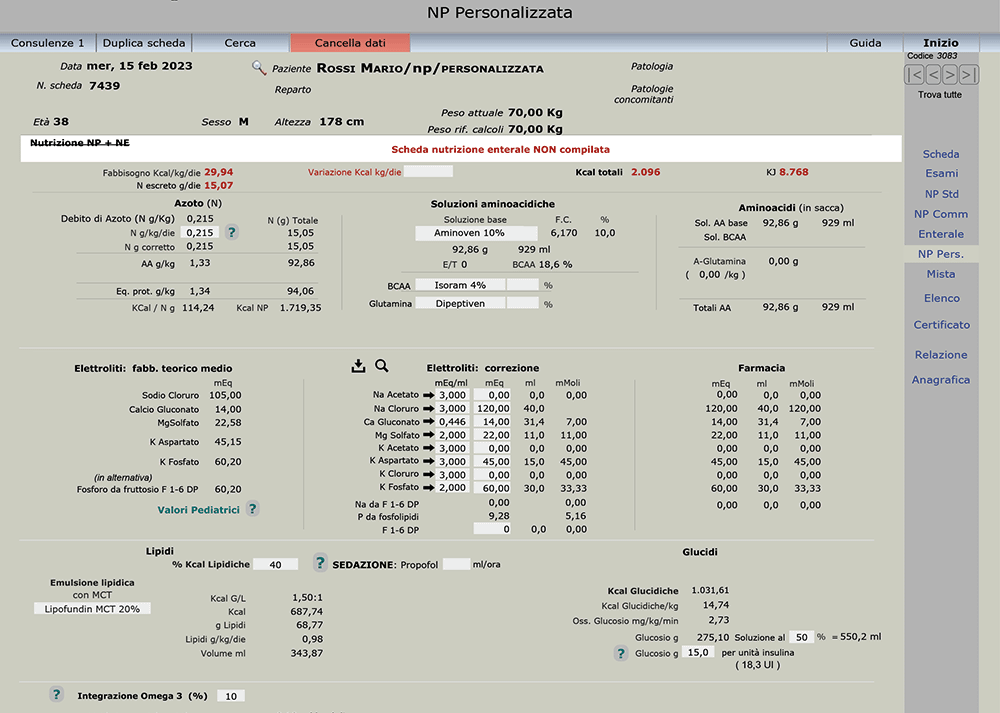This screenshot has height=713, width=1000.
Task: Click the Na Cloruro mEq field 120,00
Action: coord(492,409)
